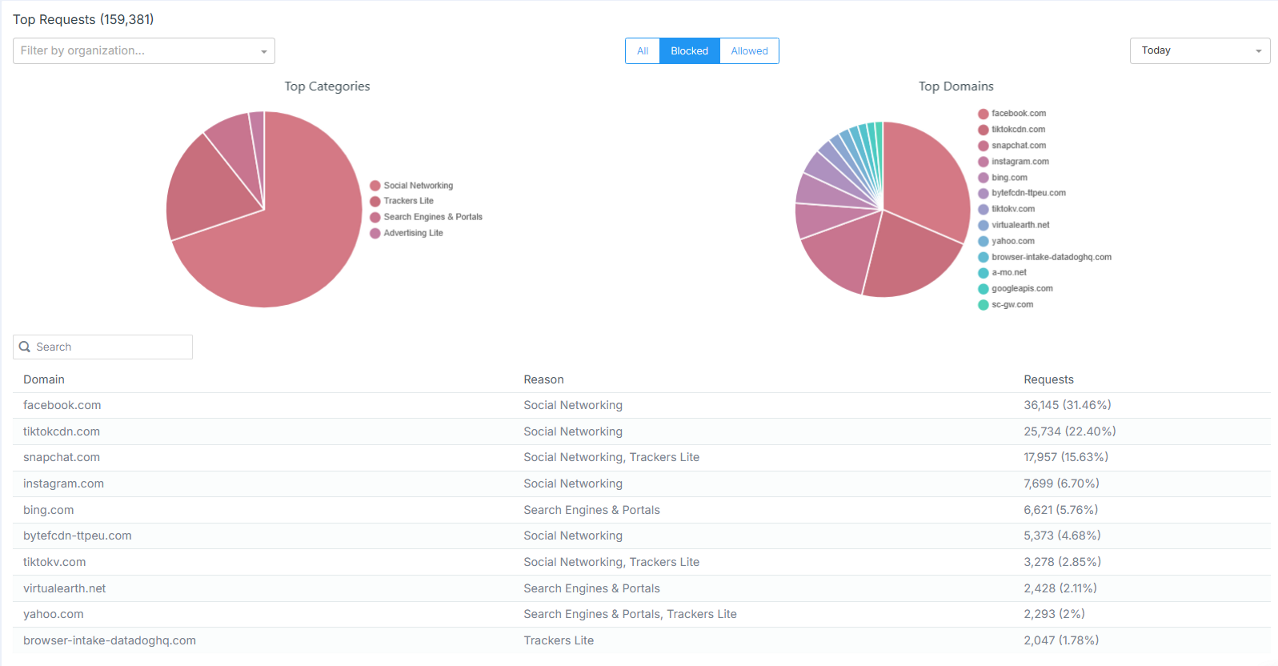Image resolution: width=1278 pixels, height=666 pixels.
Task: Click the 7,699 (6.70%) requests value
Action: pyautogui.click(x=1061, y=484)
